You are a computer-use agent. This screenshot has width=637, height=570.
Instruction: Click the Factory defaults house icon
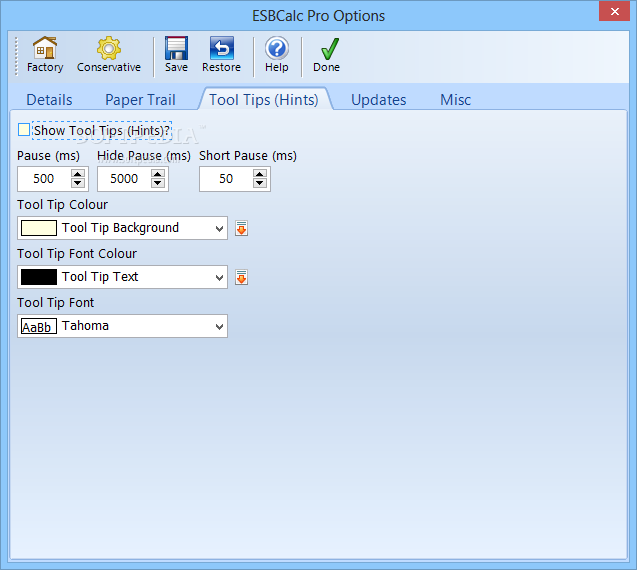(45, 48)
